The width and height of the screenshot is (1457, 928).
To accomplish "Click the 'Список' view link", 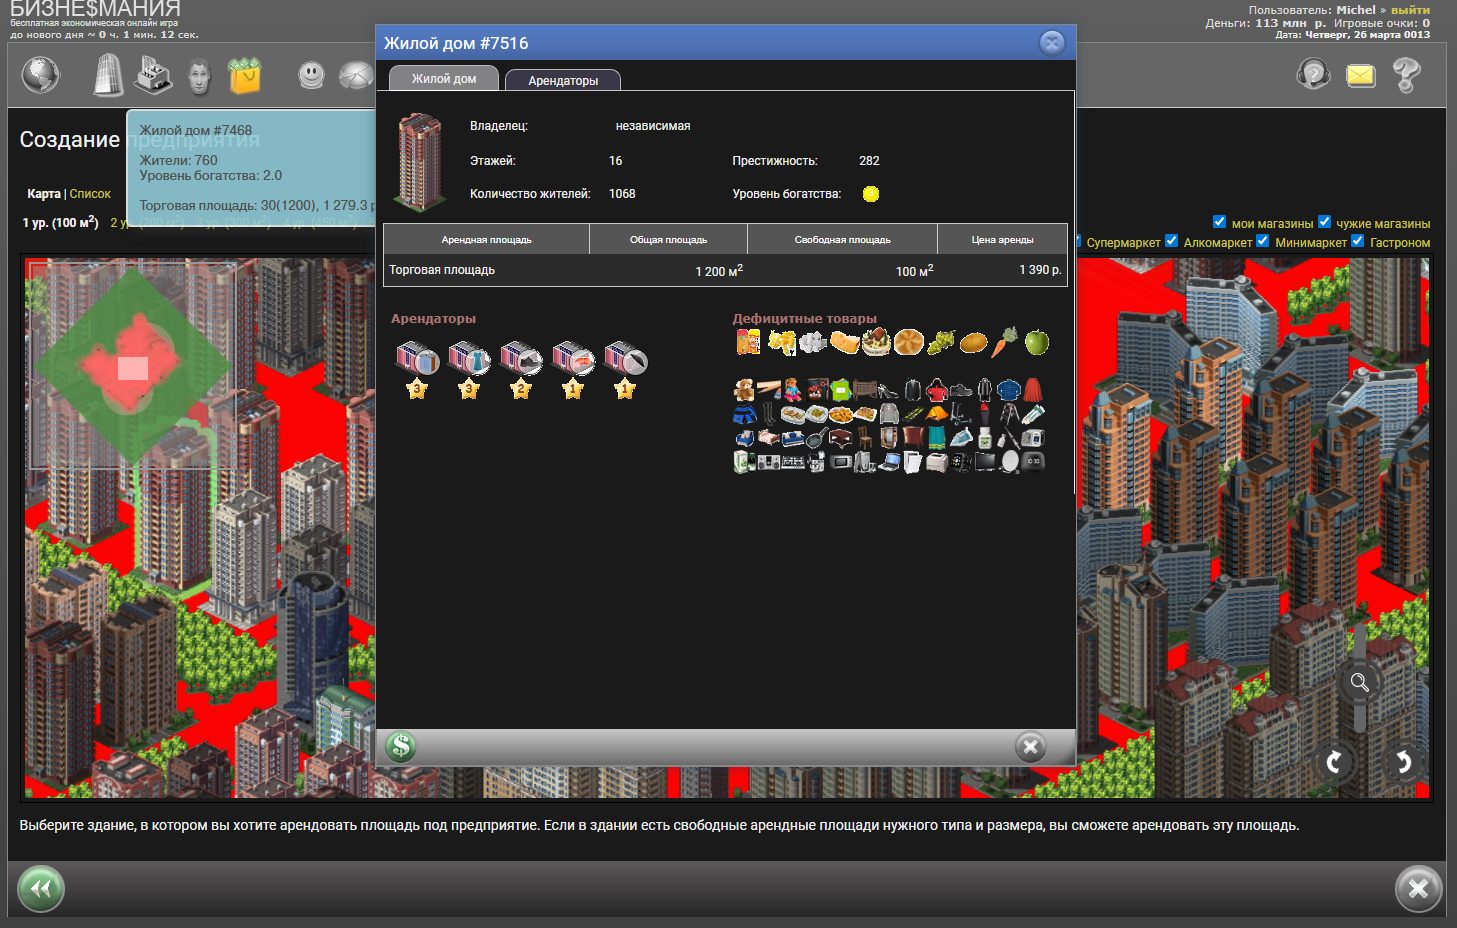I will [x=90, y=194].
